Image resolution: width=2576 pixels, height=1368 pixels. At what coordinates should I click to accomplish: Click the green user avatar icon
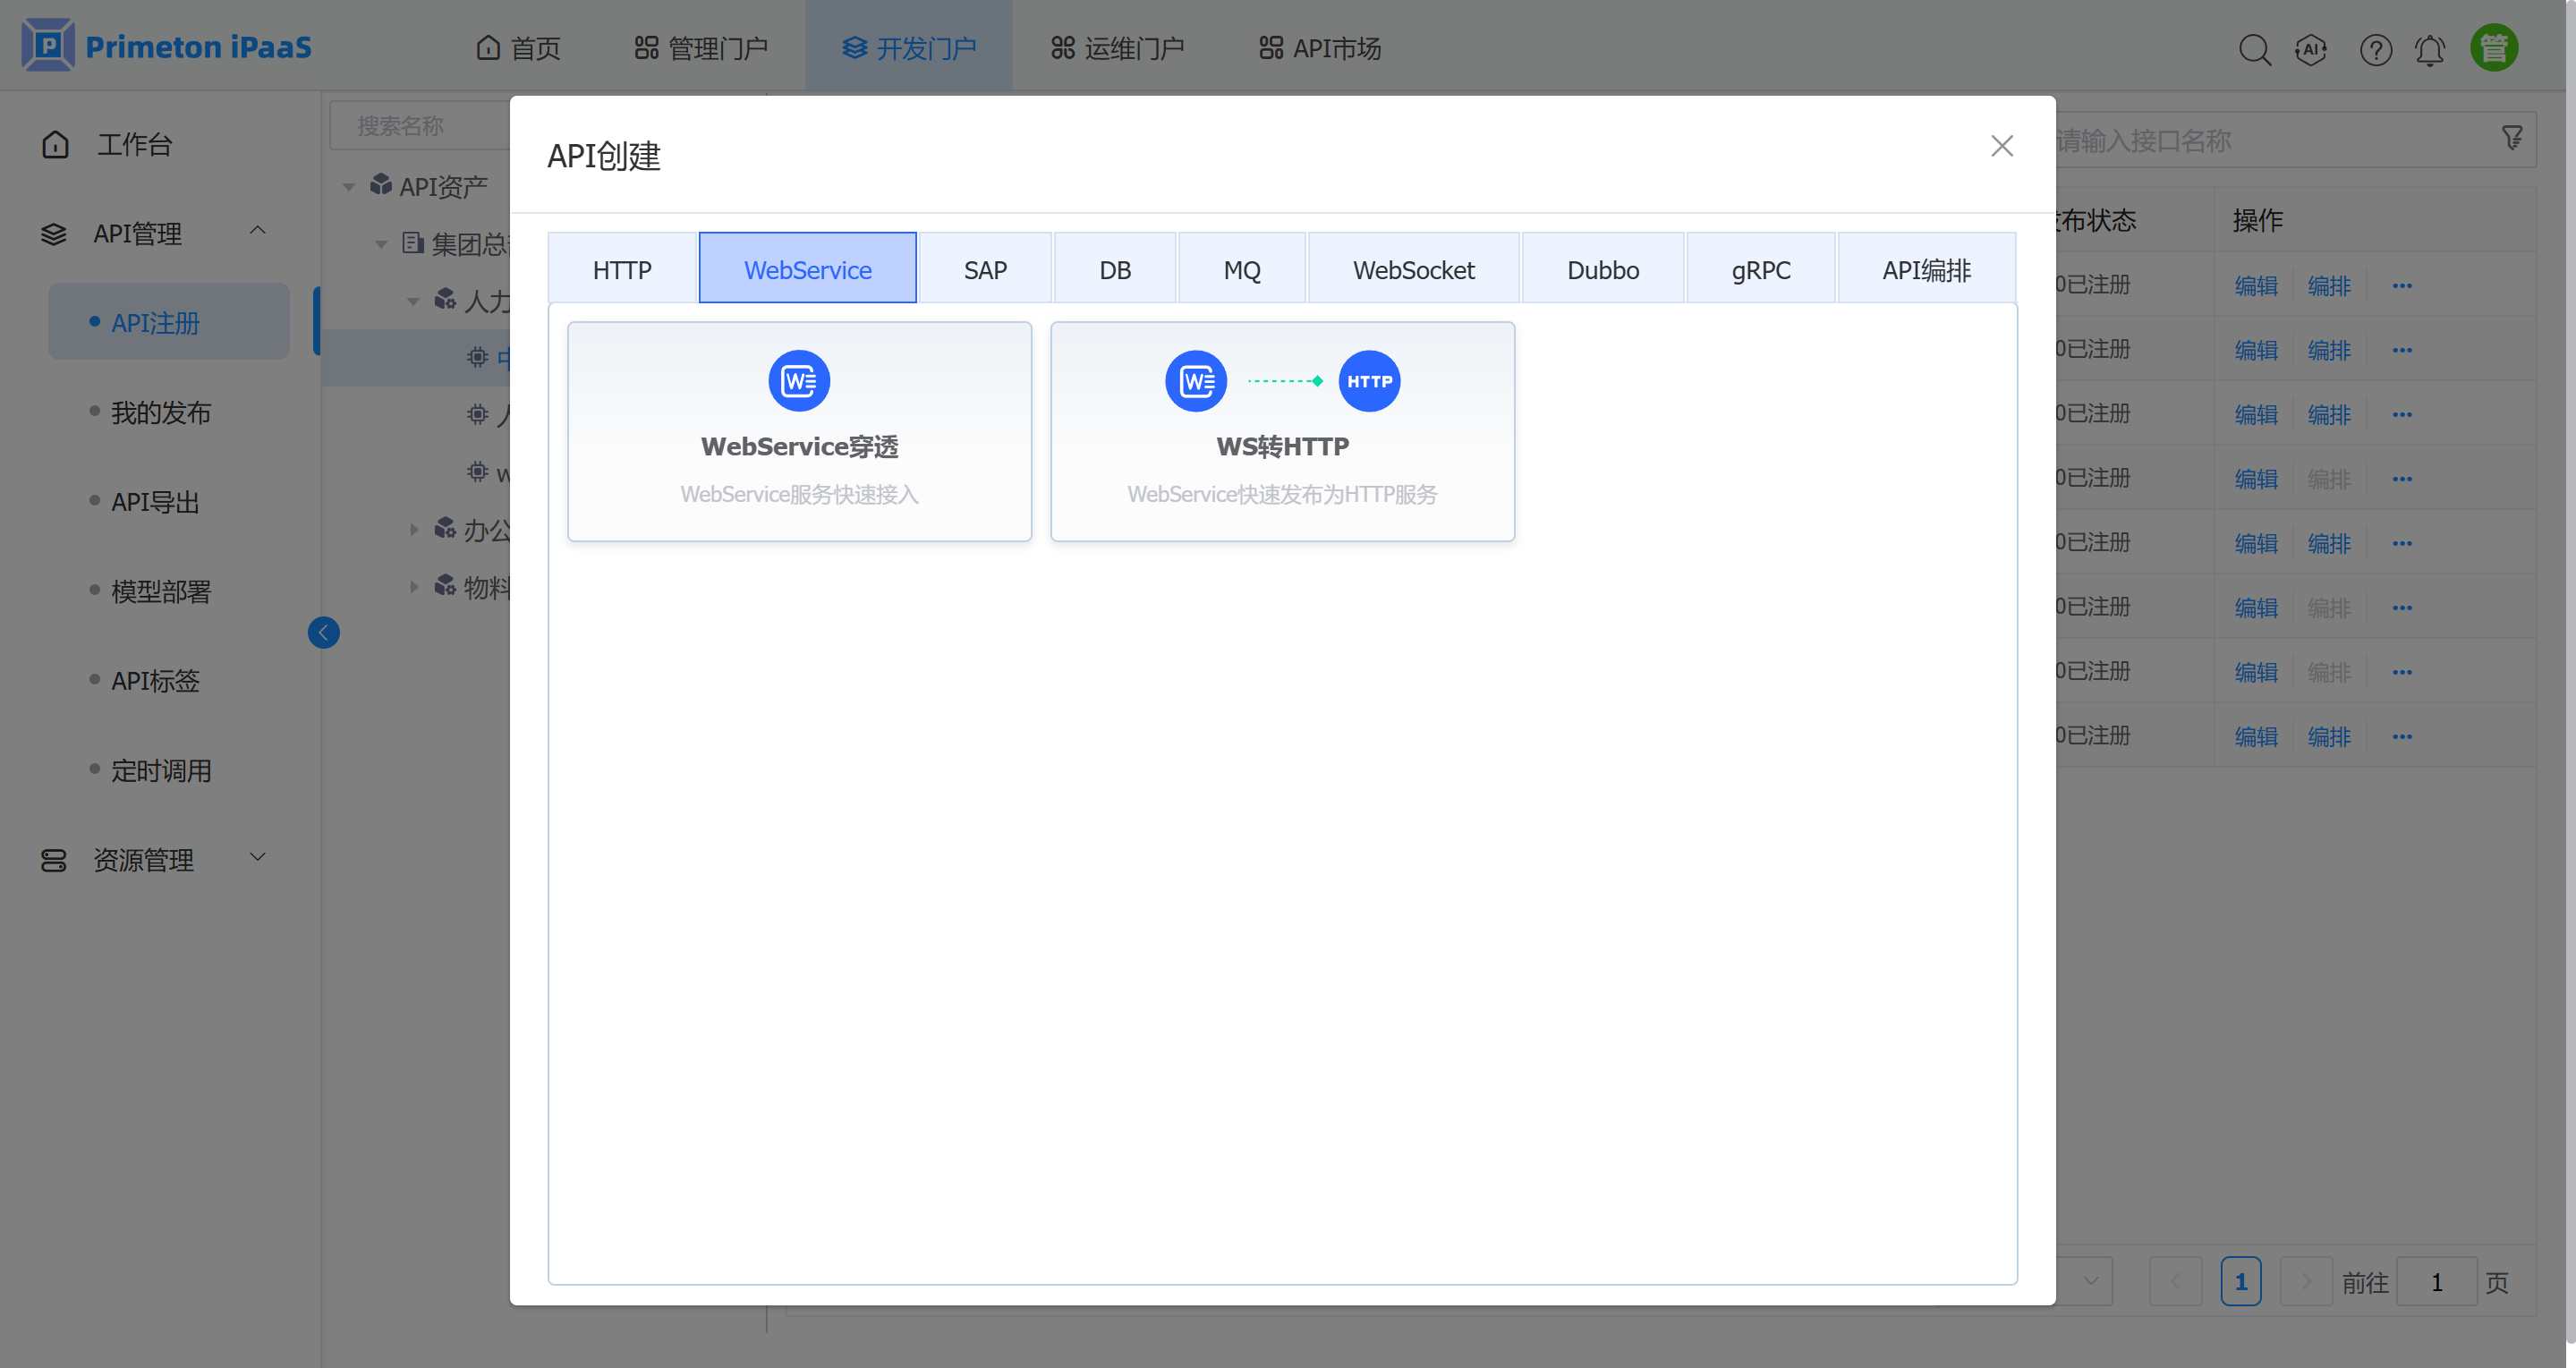(2493, 48)
